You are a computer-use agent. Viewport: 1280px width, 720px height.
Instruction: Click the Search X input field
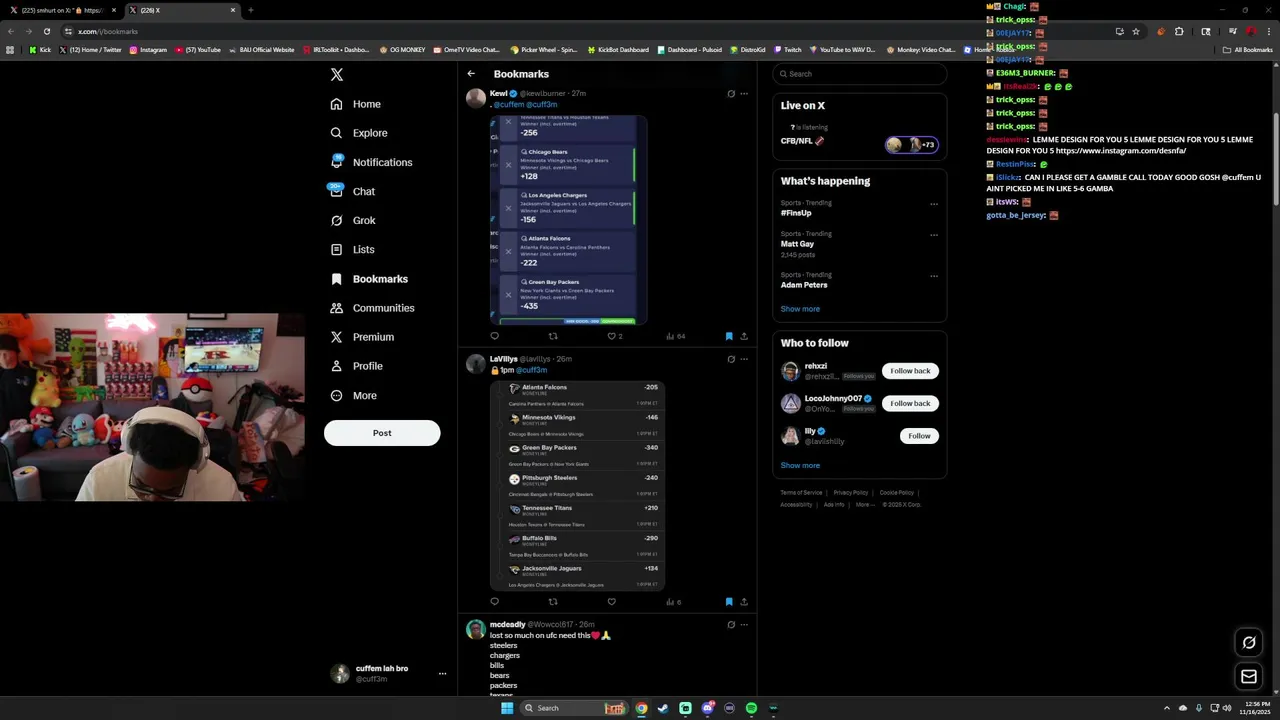[x=859, y=74]
